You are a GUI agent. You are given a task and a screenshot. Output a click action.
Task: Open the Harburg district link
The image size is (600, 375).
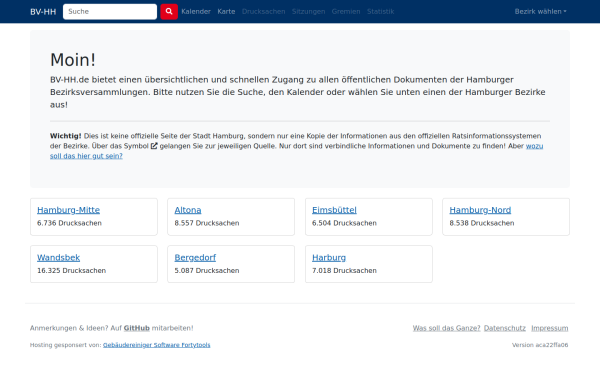tap(329, 258)
